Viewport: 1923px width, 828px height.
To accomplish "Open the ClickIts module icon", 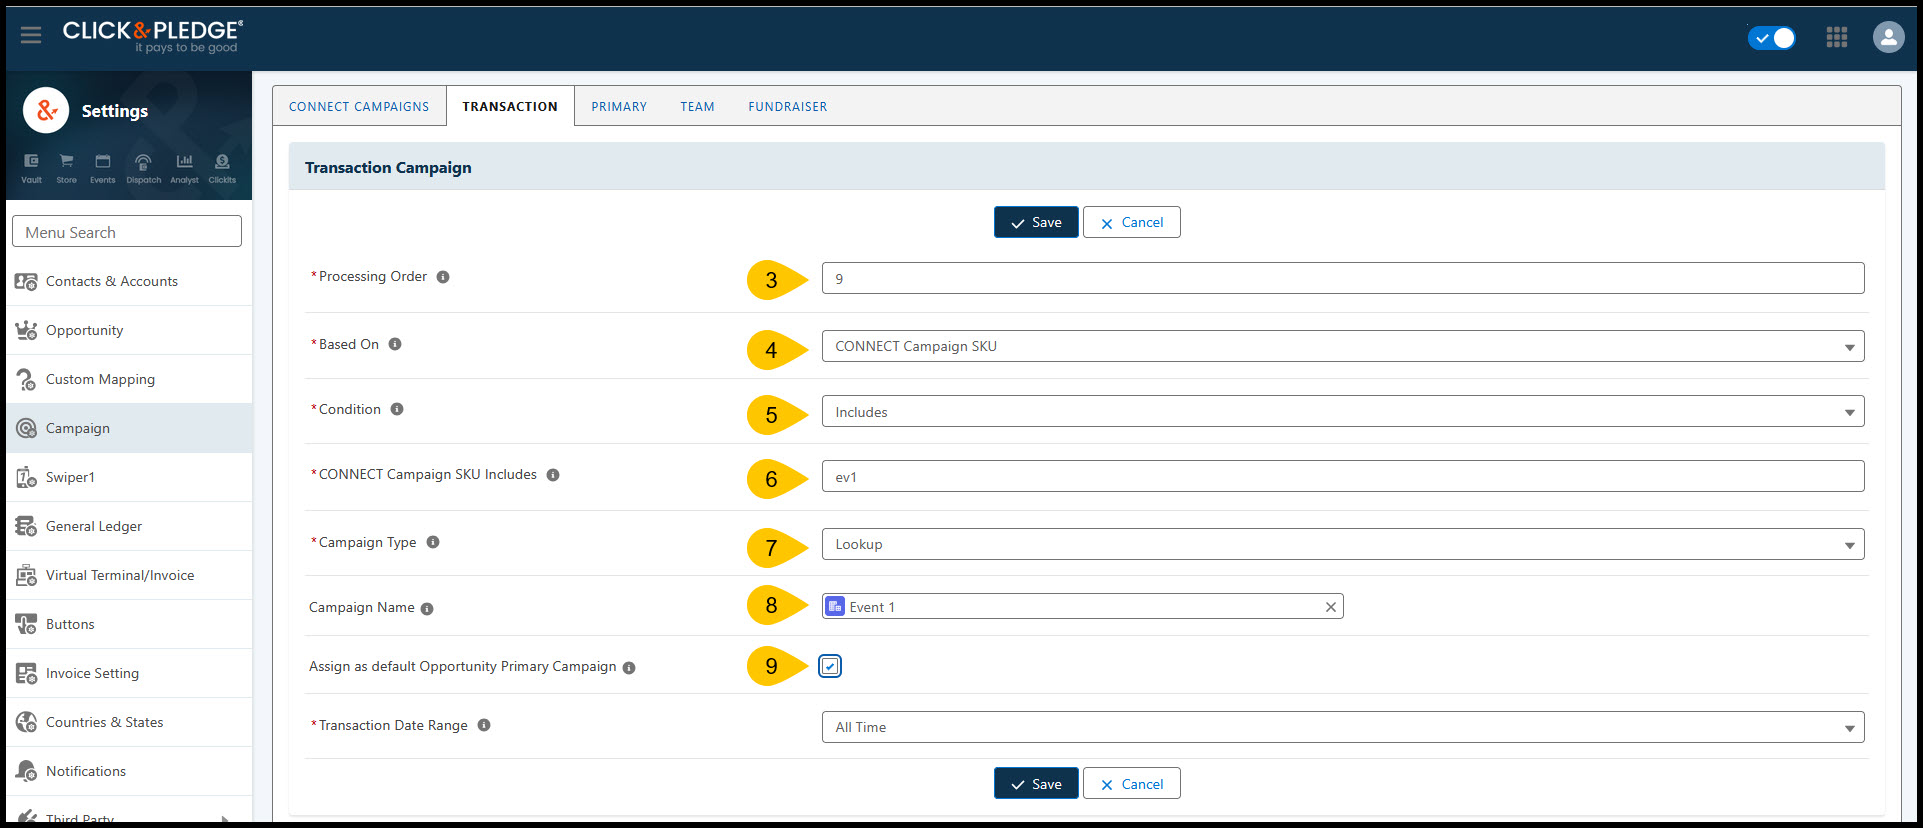I will (222, 168).
